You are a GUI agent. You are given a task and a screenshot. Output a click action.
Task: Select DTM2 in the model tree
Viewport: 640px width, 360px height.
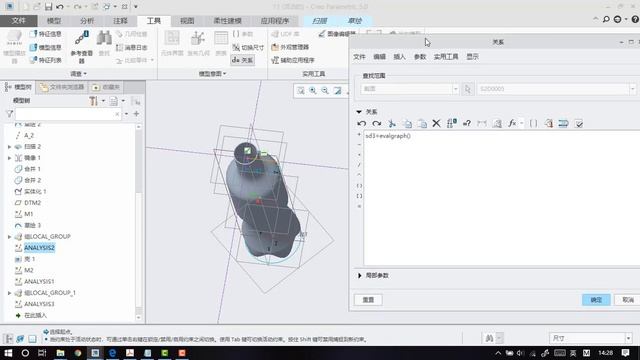(x=32, y=202)
